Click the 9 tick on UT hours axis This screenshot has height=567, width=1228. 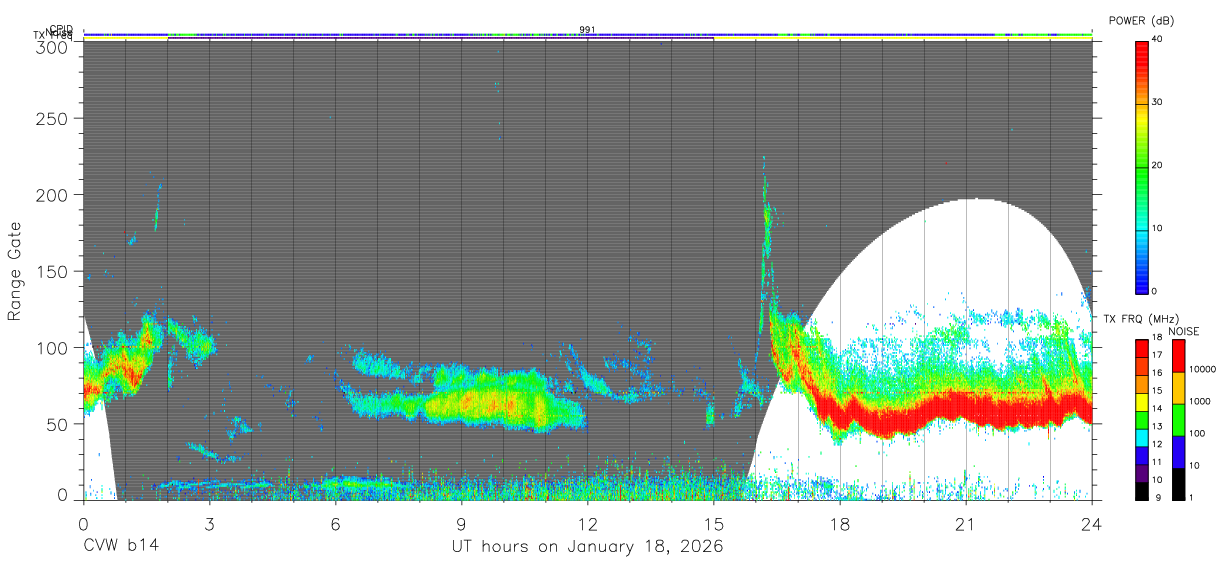pos(461,523)
